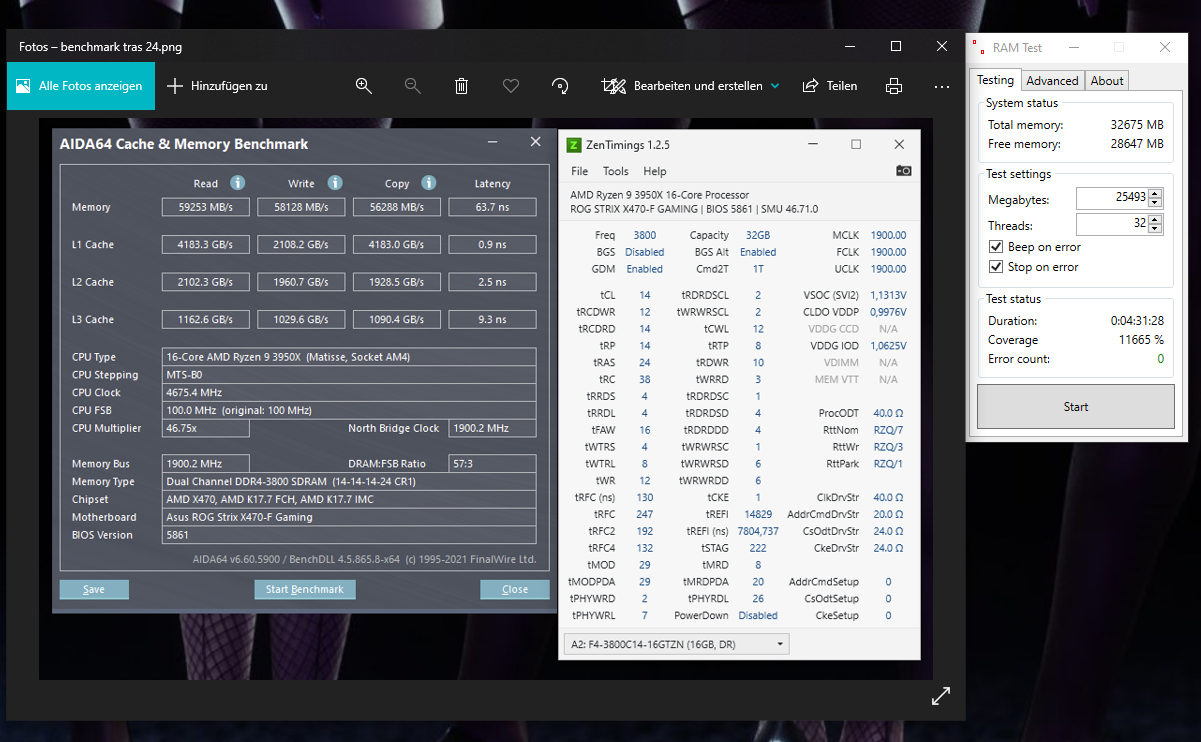The height and width of the screenshot is (742, 1201).
Task: Share the photo via the Teilen button
Action: tap(830, 86)
